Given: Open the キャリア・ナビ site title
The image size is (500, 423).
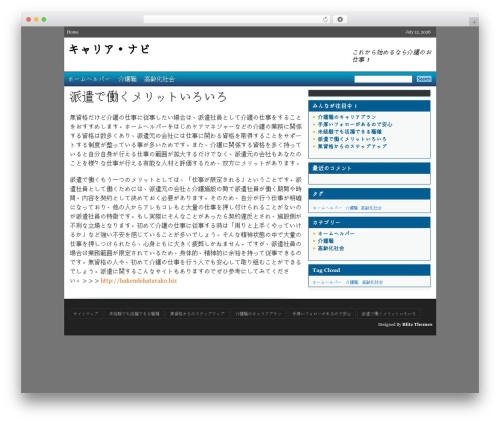Looking at the screenshot, I should [109, 49].
